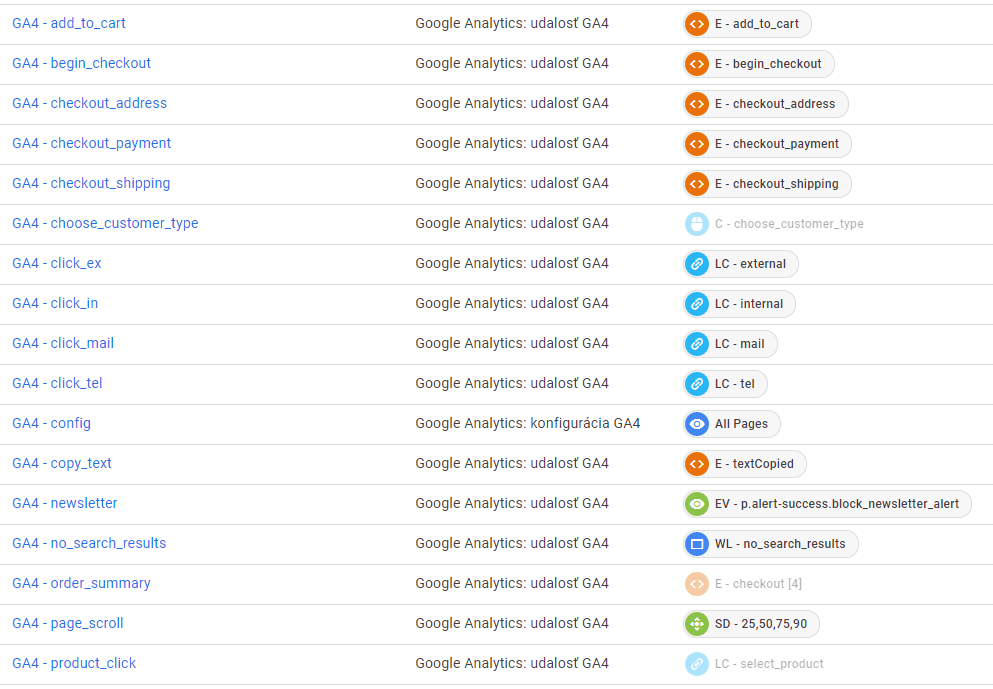Click the tag type text in page_scroll row
Screen dimensions: 993x689
pyautogui.click(x=512, y=623)
